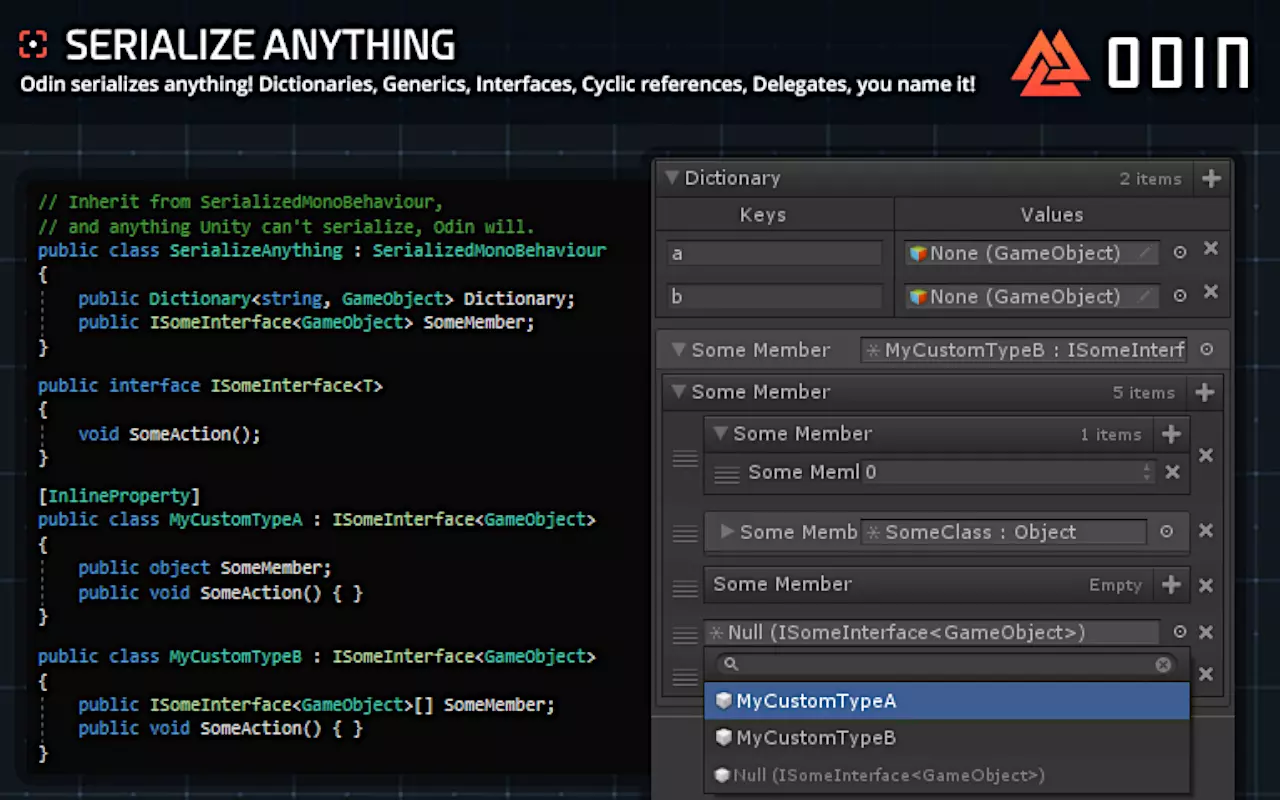Clear the type search with round X
Viewport: 1280px width, 800px height.
pyautogui.click(x=1163, y=664)
